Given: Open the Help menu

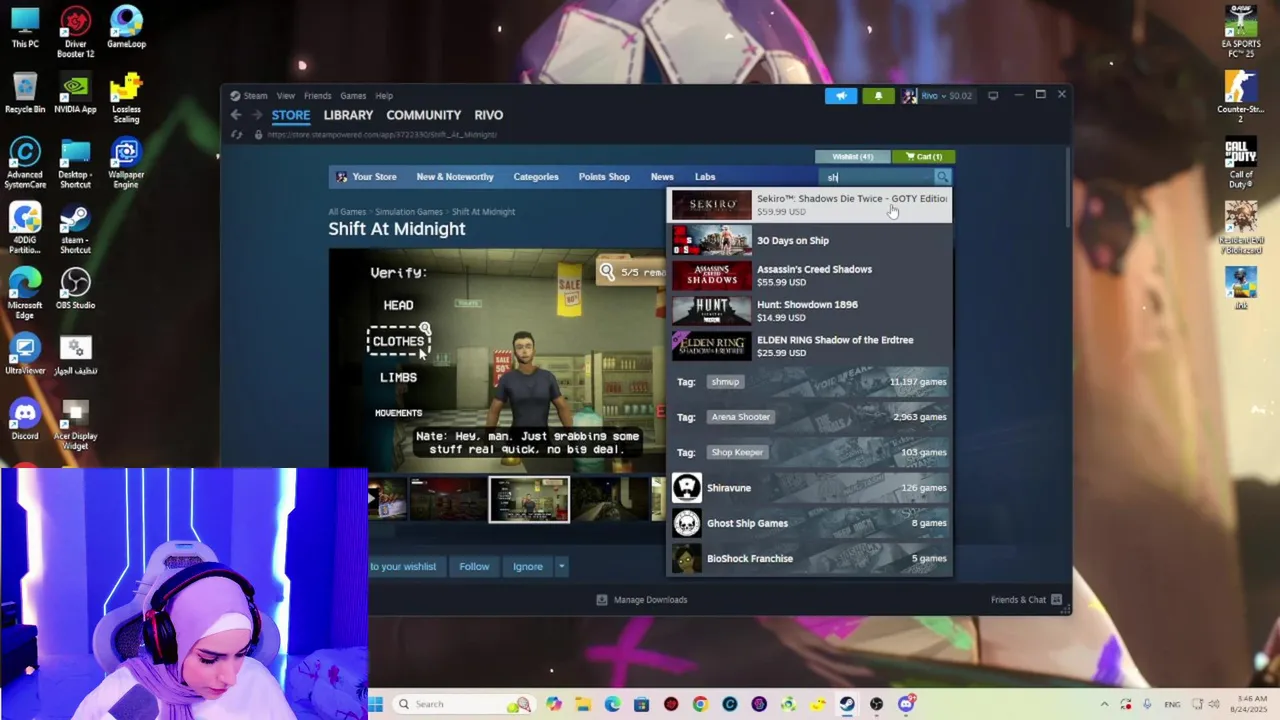Looking at the screenshot, I should 384,96.
